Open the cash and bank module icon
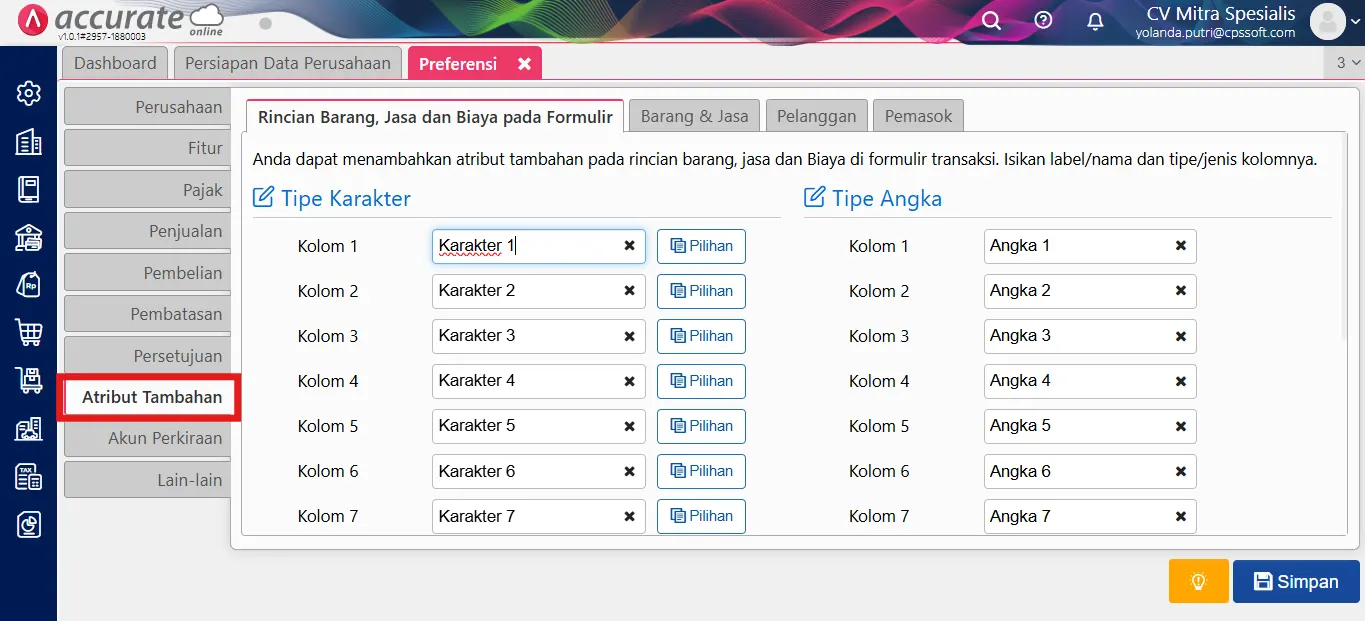This screenshot has height=621, width=1365. pyautogui.click(x=29, y=237)
